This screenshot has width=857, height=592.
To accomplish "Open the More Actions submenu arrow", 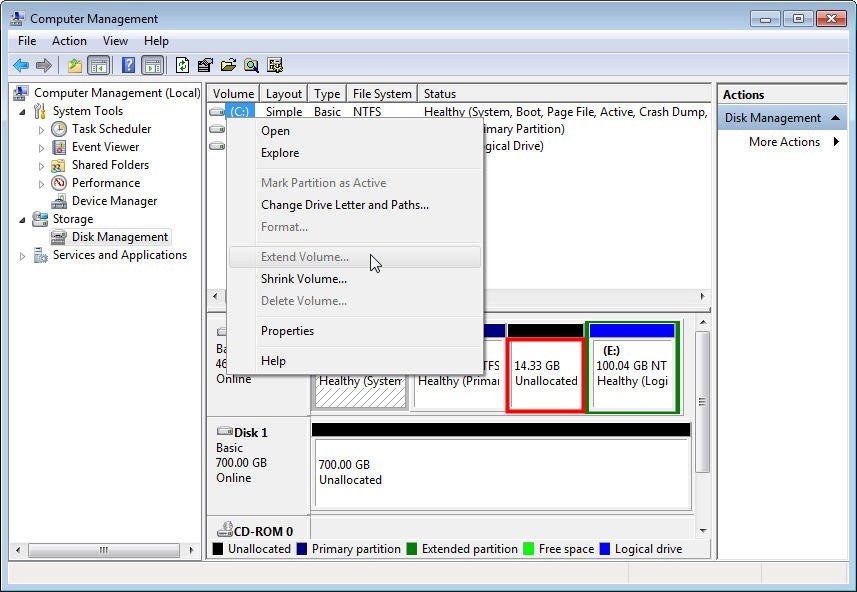I will (x=836, y=142).
